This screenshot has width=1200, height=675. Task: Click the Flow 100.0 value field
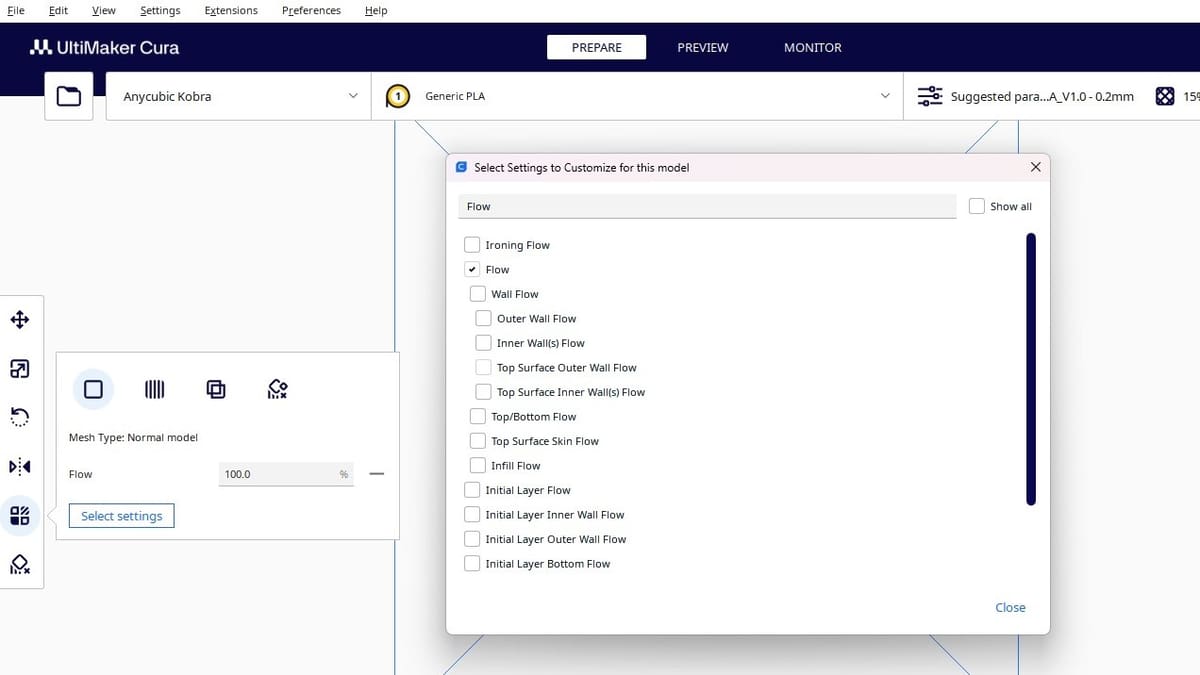[x=286, y=474]
